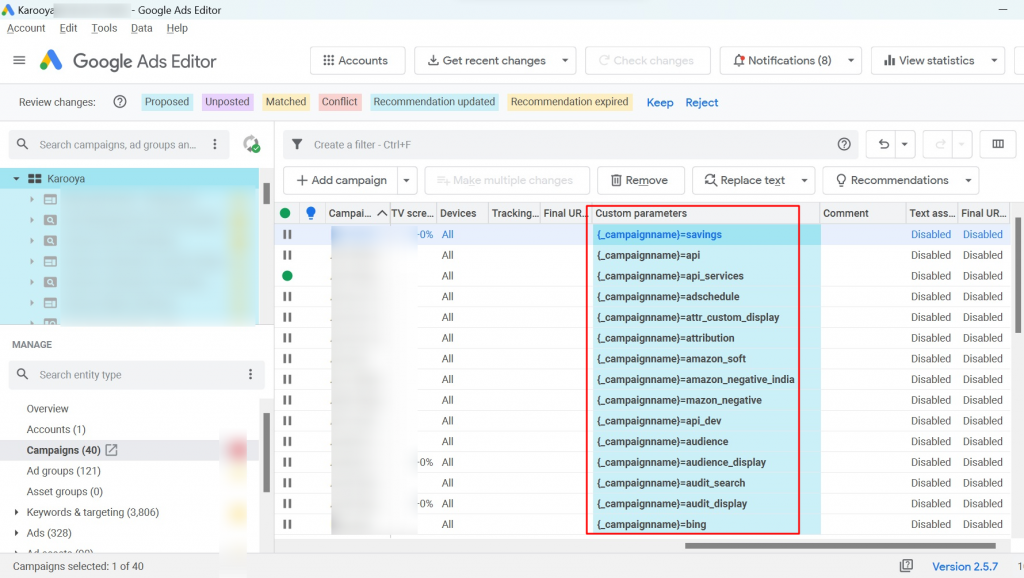Screen dimensions: 1024x578
Task: Sort by the status column header
Action: (x=285, y=213)
